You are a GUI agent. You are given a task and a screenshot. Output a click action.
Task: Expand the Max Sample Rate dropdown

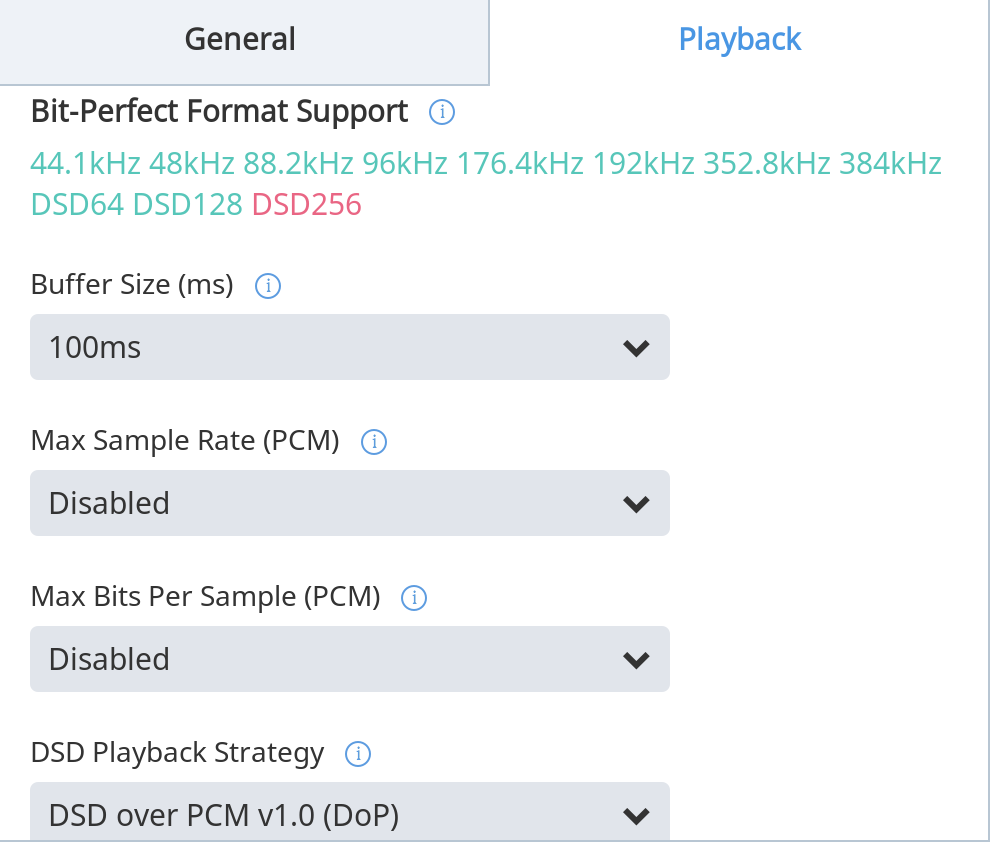349,503
